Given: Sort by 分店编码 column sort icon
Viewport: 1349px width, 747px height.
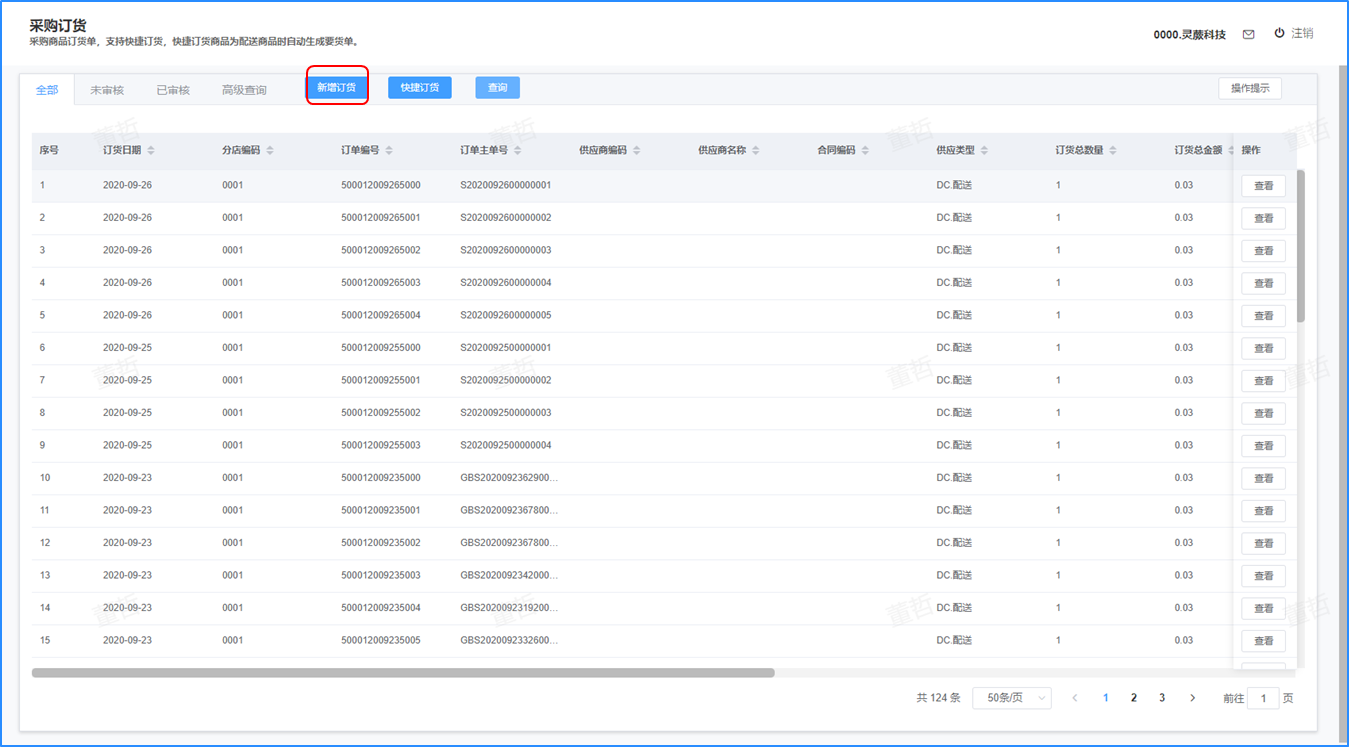Looking at the screenshot, I should 270,150.
